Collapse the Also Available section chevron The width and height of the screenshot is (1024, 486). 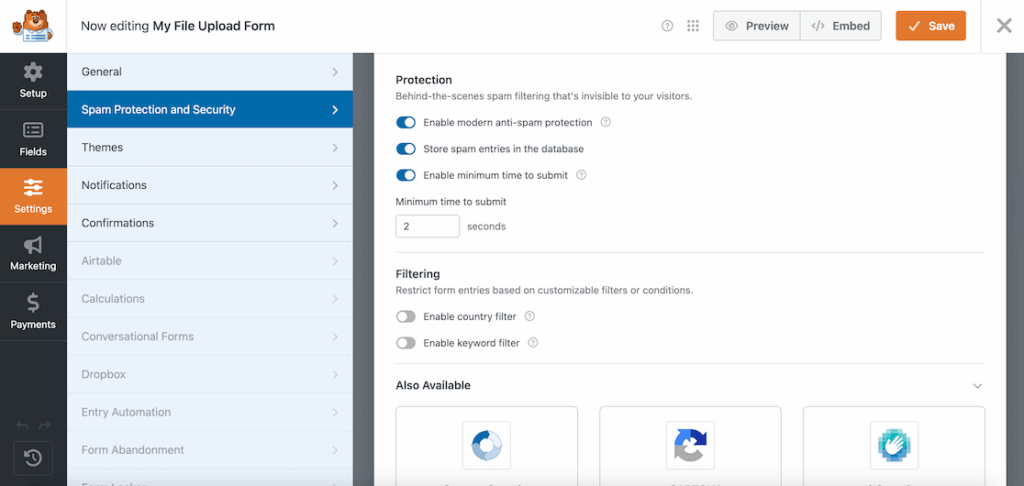977,385
